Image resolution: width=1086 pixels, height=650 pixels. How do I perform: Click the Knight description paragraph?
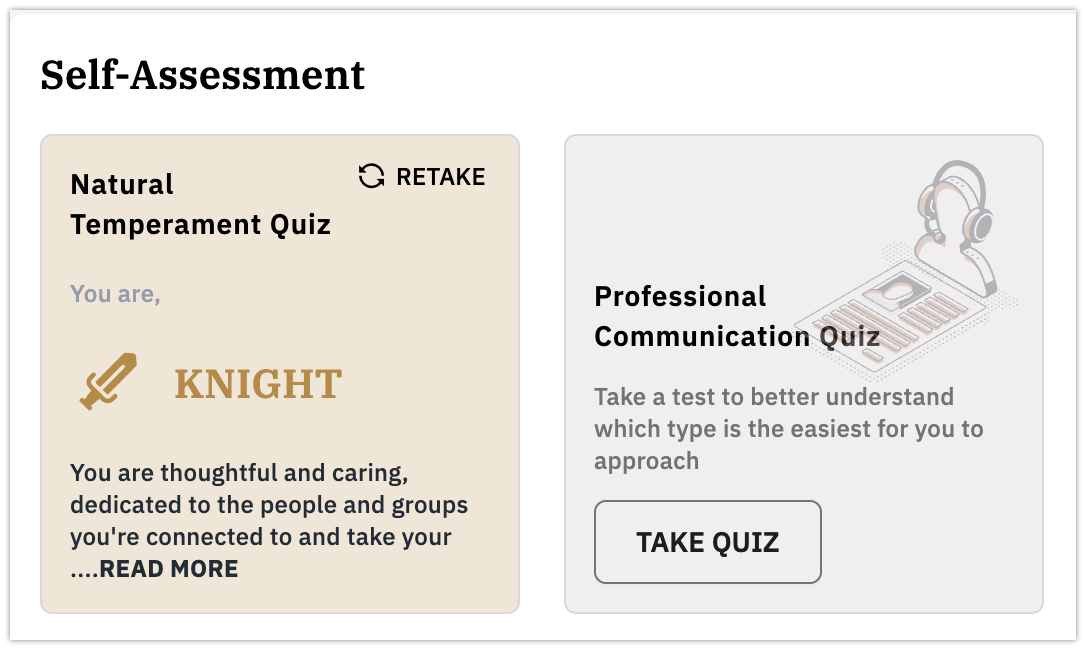click(269, 520)
